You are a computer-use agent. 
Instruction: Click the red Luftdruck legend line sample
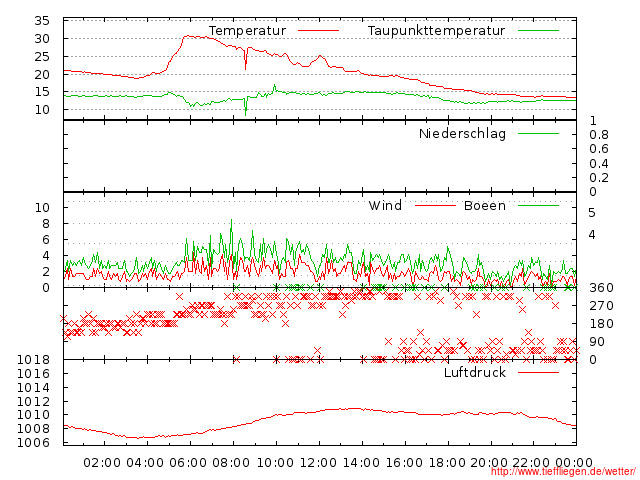coord(538,372)
